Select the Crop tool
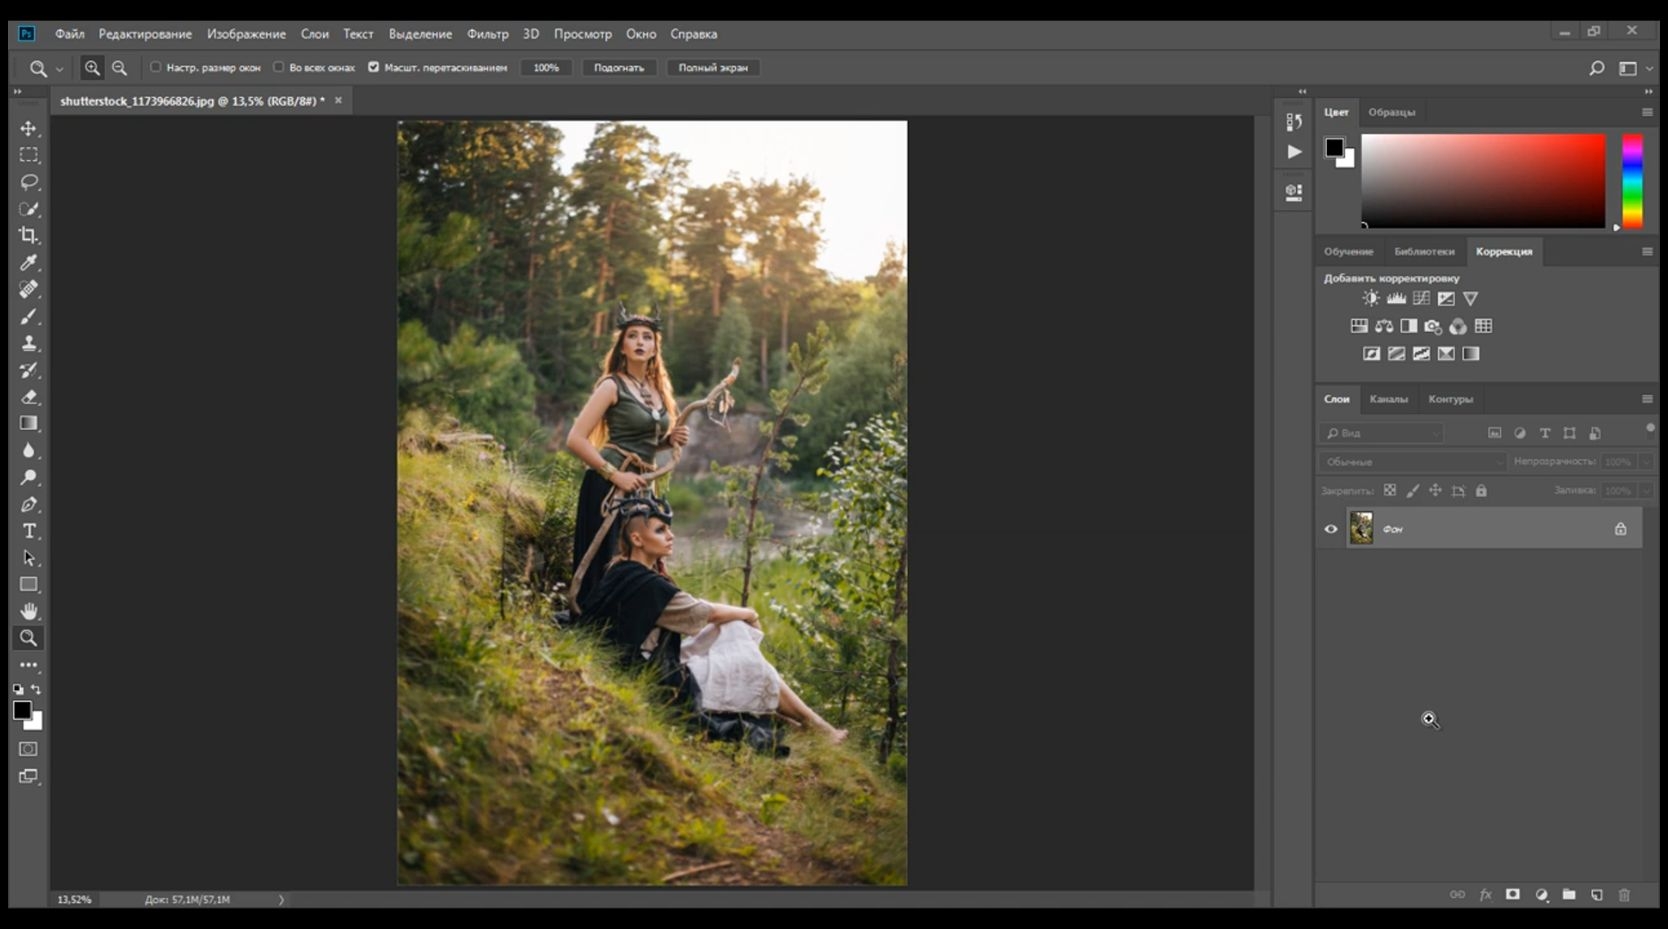 (x=29, y=236)
